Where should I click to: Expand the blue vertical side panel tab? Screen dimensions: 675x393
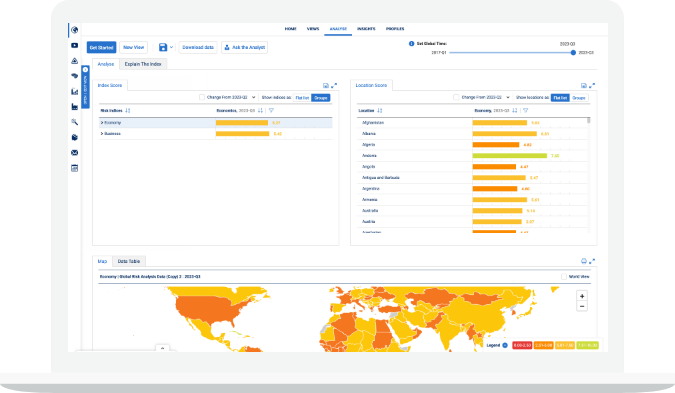point(85,87)
